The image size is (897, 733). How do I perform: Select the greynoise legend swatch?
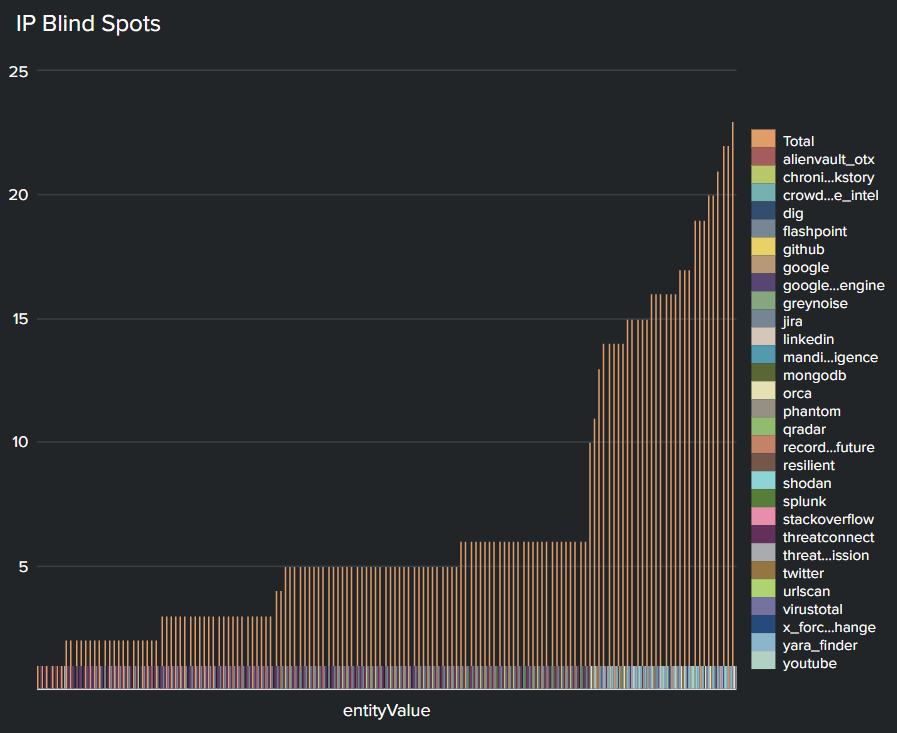click(x=763, y=301)
